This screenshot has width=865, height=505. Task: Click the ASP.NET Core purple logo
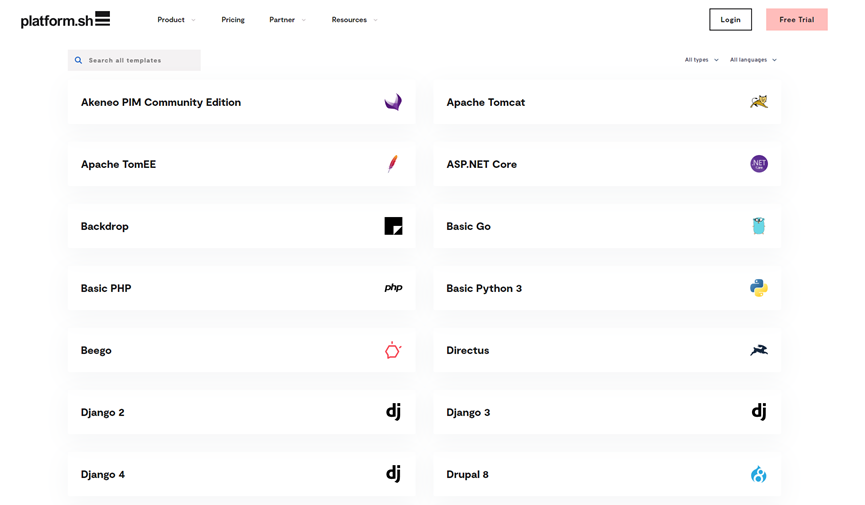(759, 164)
